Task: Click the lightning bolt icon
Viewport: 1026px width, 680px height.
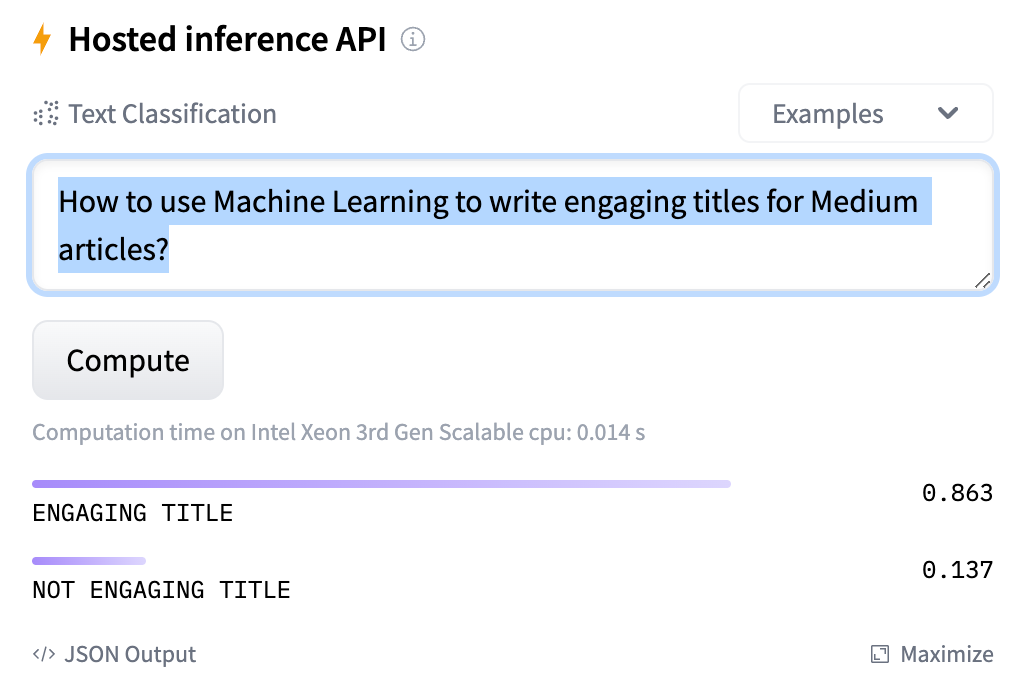Action: click(42, 39)
